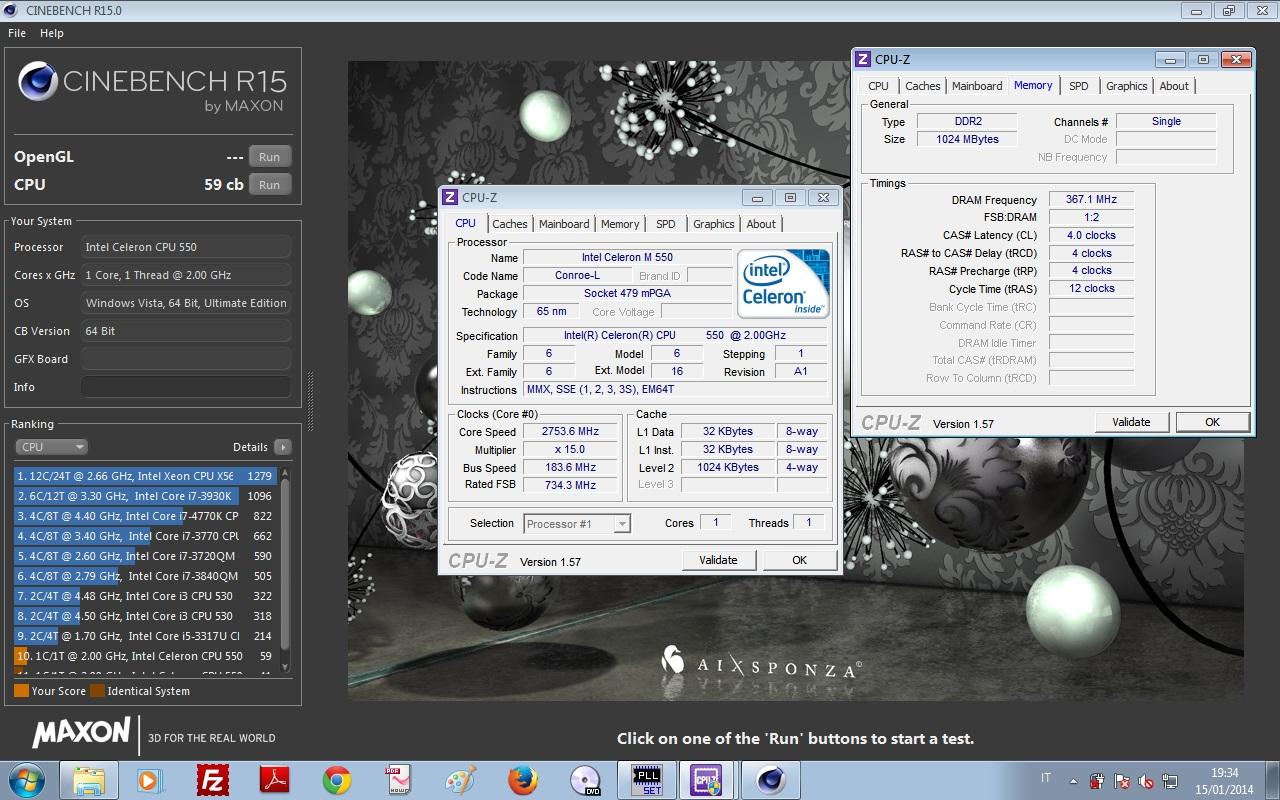Open Caches tab in front CPU-Z window
1280x800 pixels.
[x=510, y=224]
